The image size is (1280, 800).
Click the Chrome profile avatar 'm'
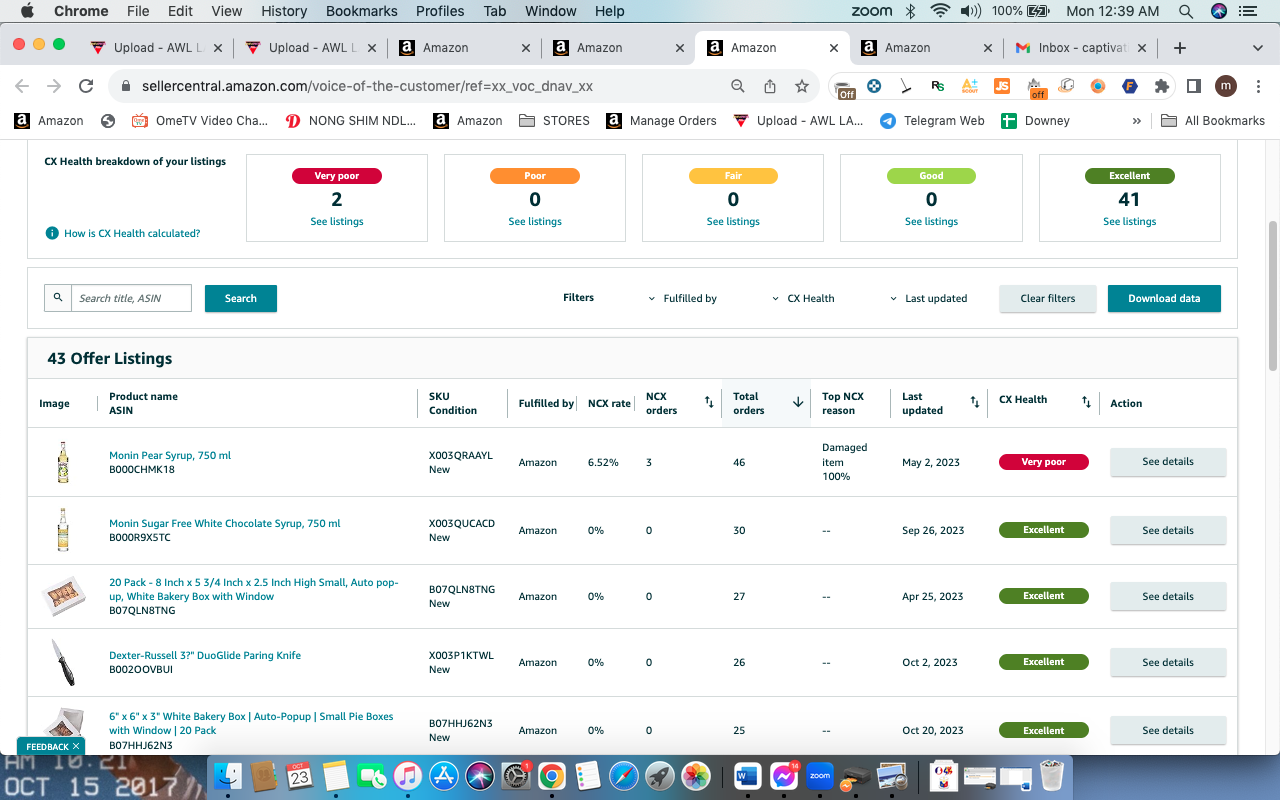pos(1225,86)
